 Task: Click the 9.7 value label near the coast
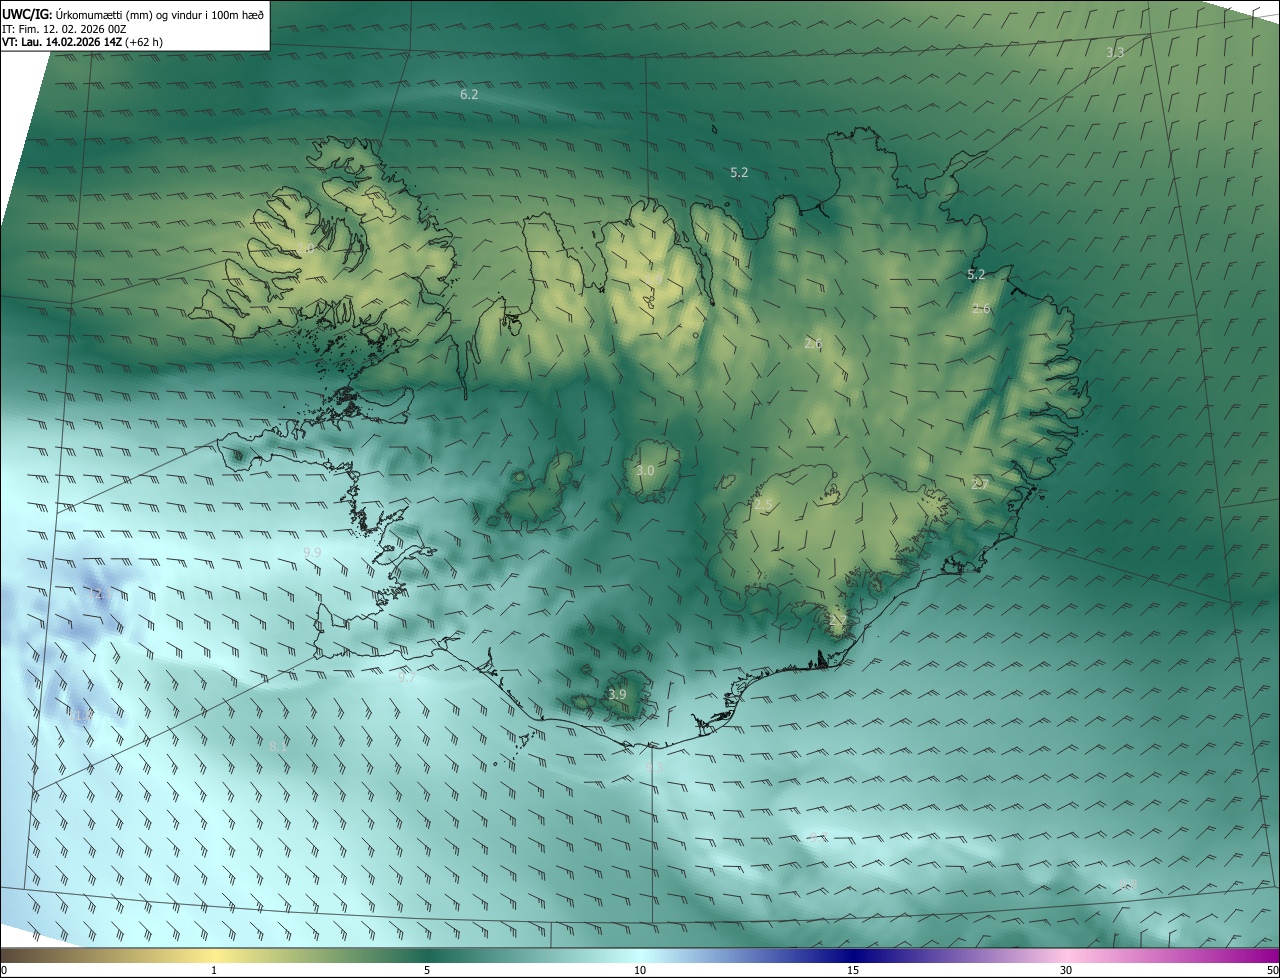[x=406, y=677]
